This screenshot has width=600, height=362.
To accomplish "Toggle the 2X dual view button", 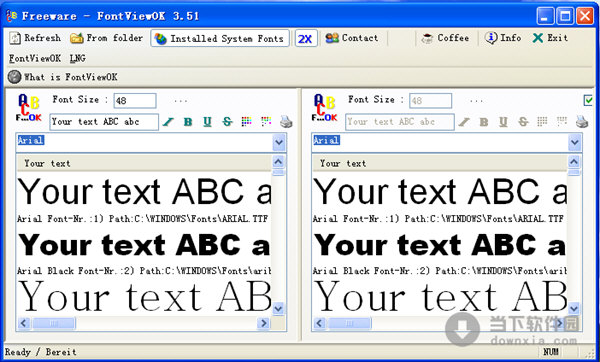I will [x=305, y=39].
